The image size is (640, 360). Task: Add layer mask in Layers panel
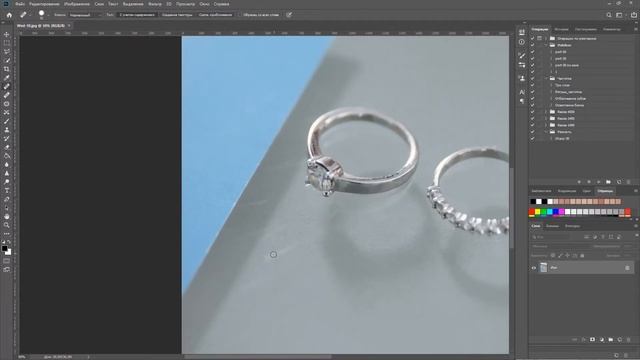[592, 340]
